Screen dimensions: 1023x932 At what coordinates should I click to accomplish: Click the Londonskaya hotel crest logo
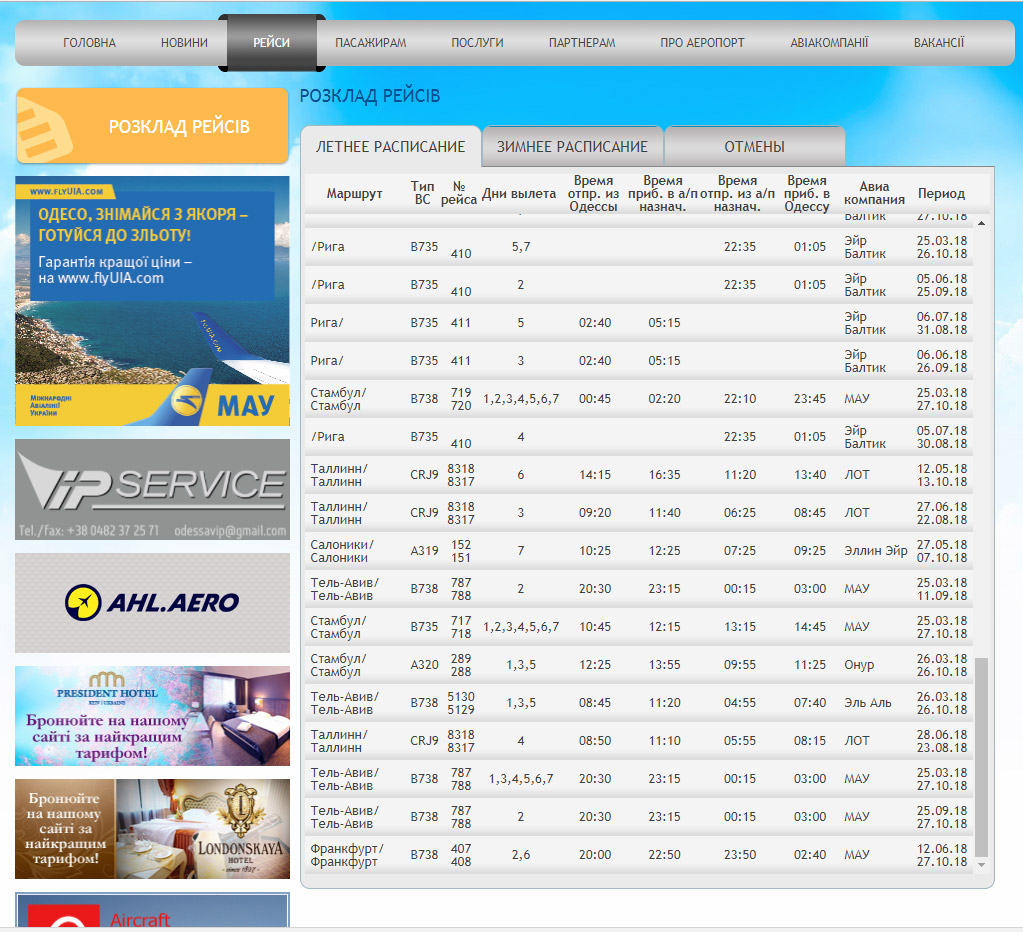point(241,809)
